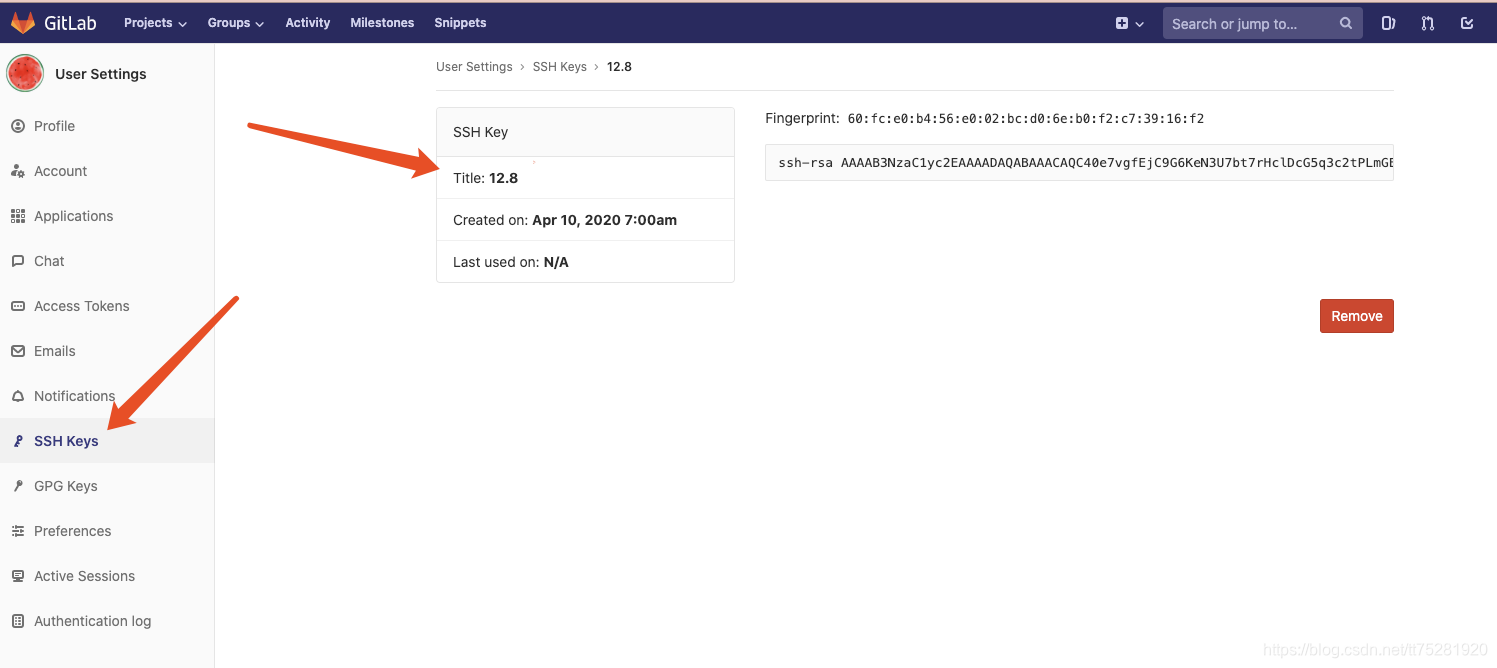Image resolution: width=1497 pixels, height=668 pixels.
Task: Click User Settings breadcrumb link
Action: click(474, 67)
